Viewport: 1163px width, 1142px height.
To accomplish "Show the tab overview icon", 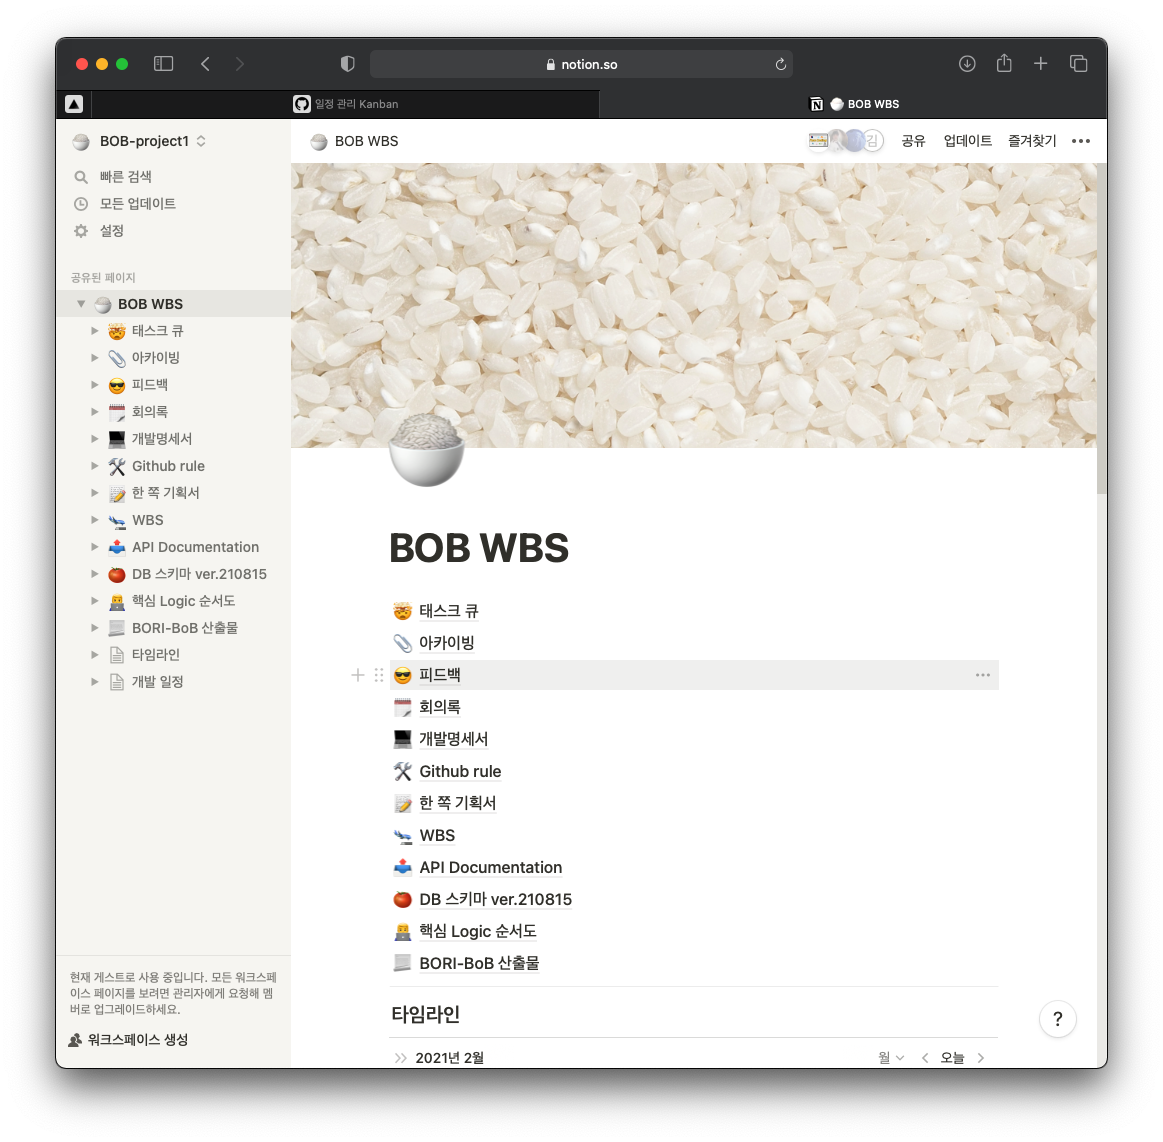I will [x=1078, y=64].
